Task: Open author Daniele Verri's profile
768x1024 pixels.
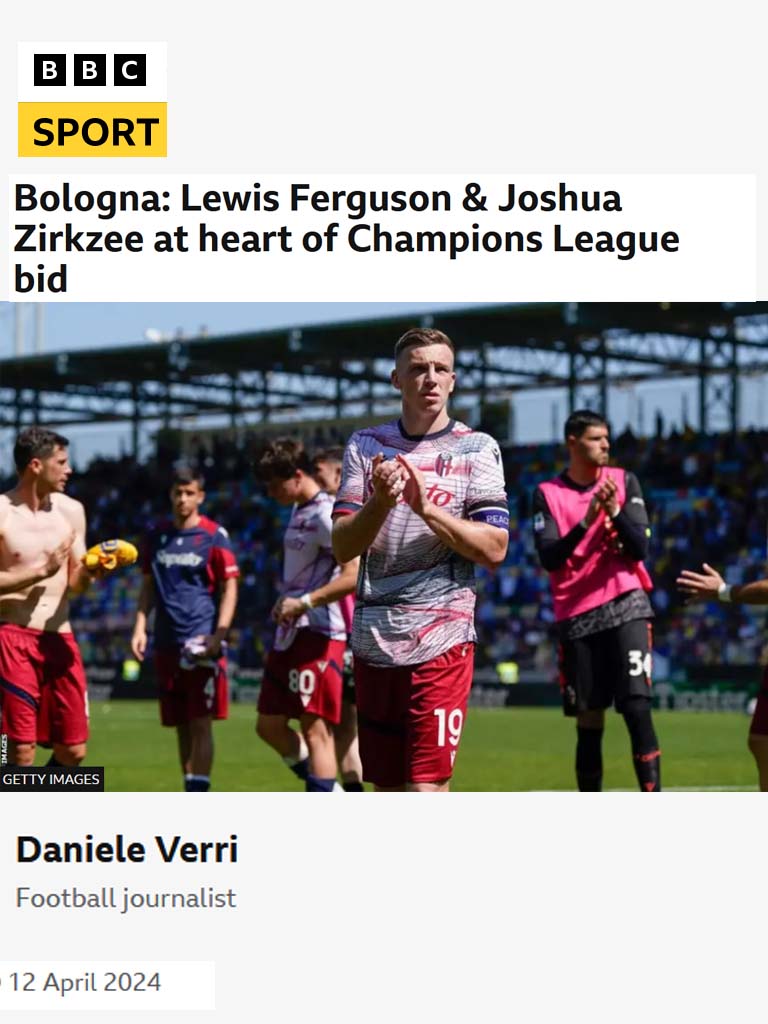Action: 127,850
